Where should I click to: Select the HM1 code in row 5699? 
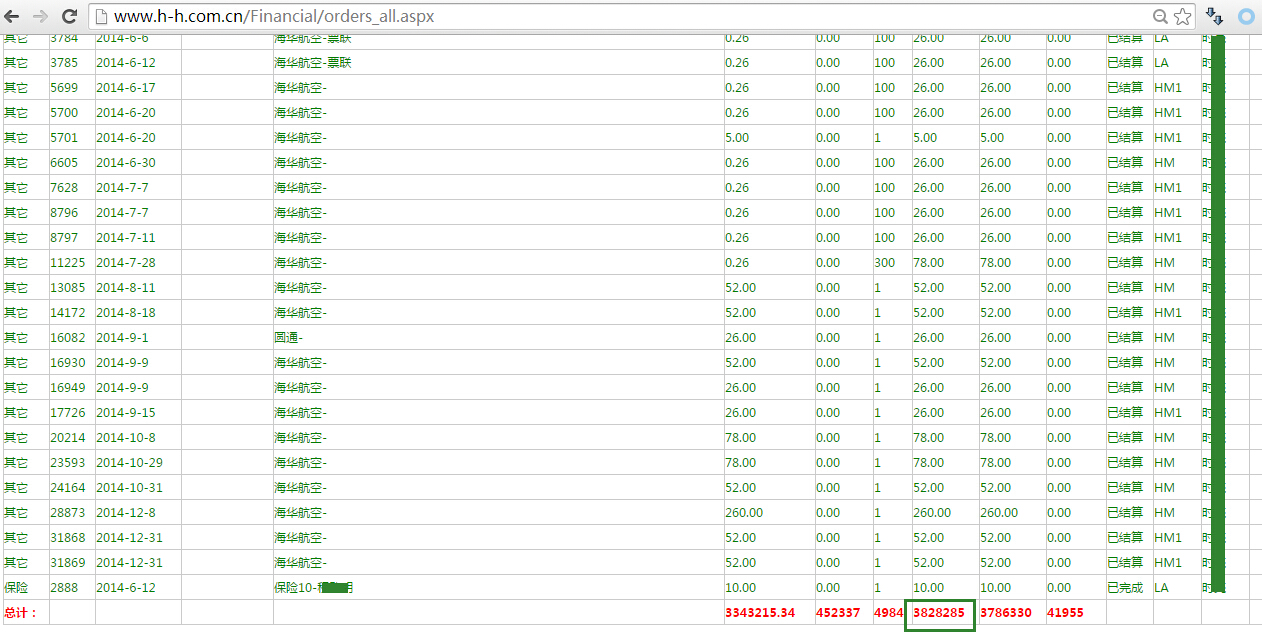coord(1168,87)
